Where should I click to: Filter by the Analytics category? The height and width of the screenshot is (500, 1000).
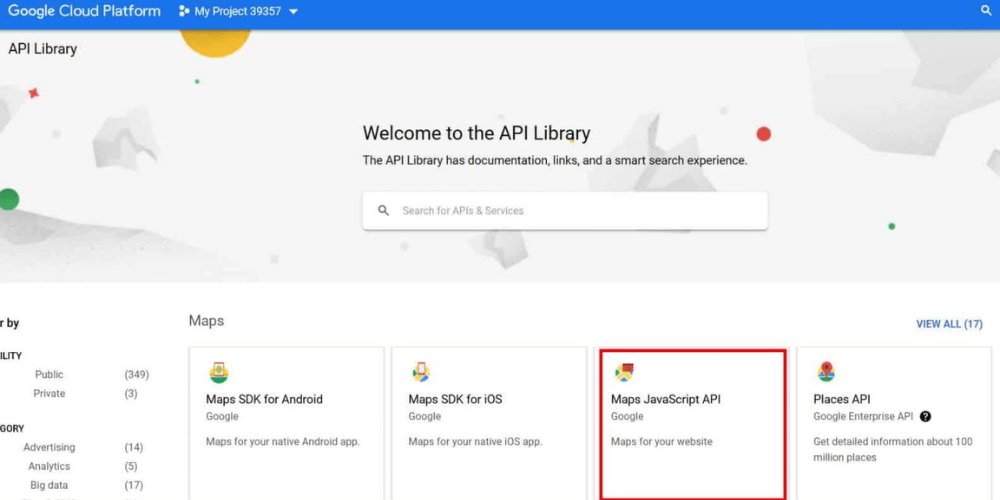pos(49,466)
